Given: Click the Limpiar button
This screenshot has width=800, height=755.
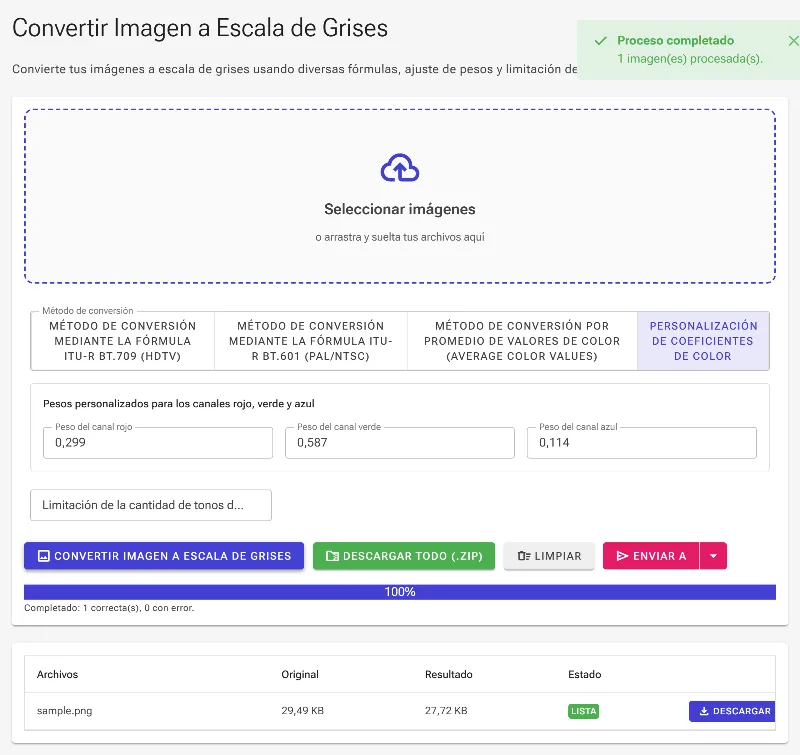Looking at the screenshot, I should [x=549, y=556].
